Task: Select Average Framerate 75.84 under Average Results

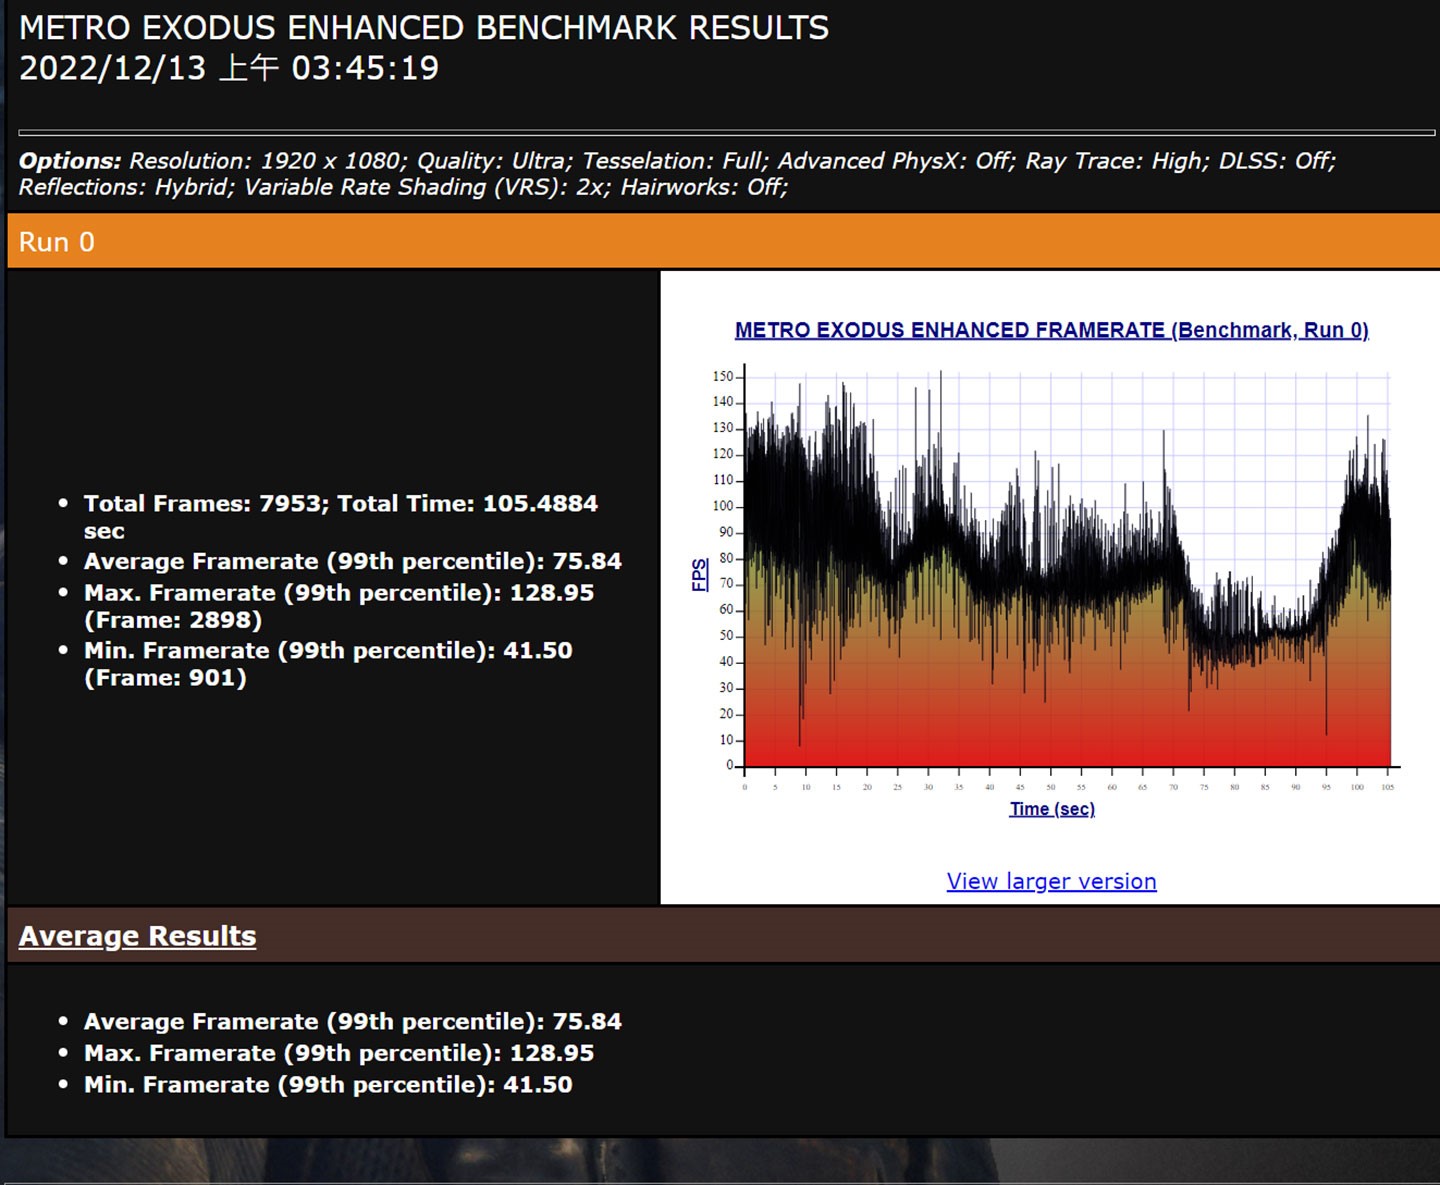Action: pos(352,1021)
